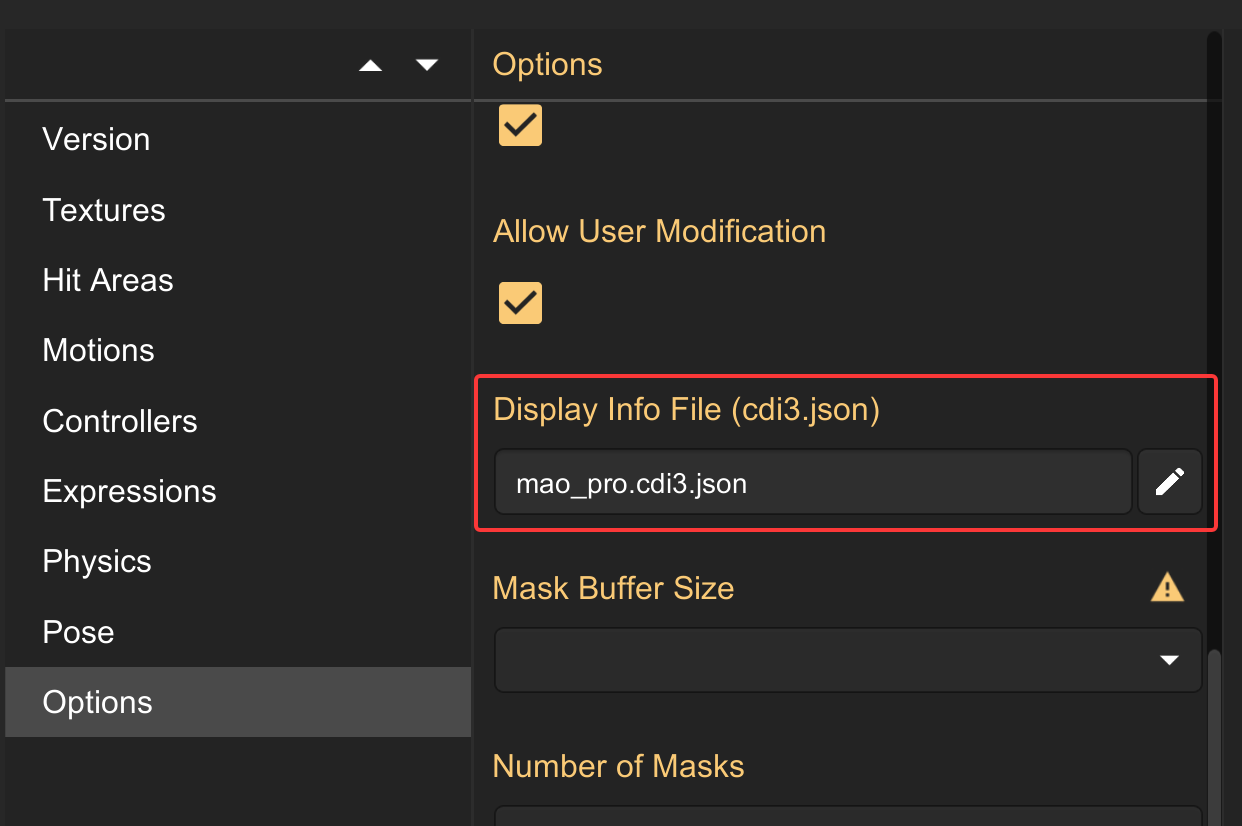Click the pencil edit icon beside mao_pro.cdi3.json
The width and height of the screenshot is (1242, 826).
[x=1169, y=482]
